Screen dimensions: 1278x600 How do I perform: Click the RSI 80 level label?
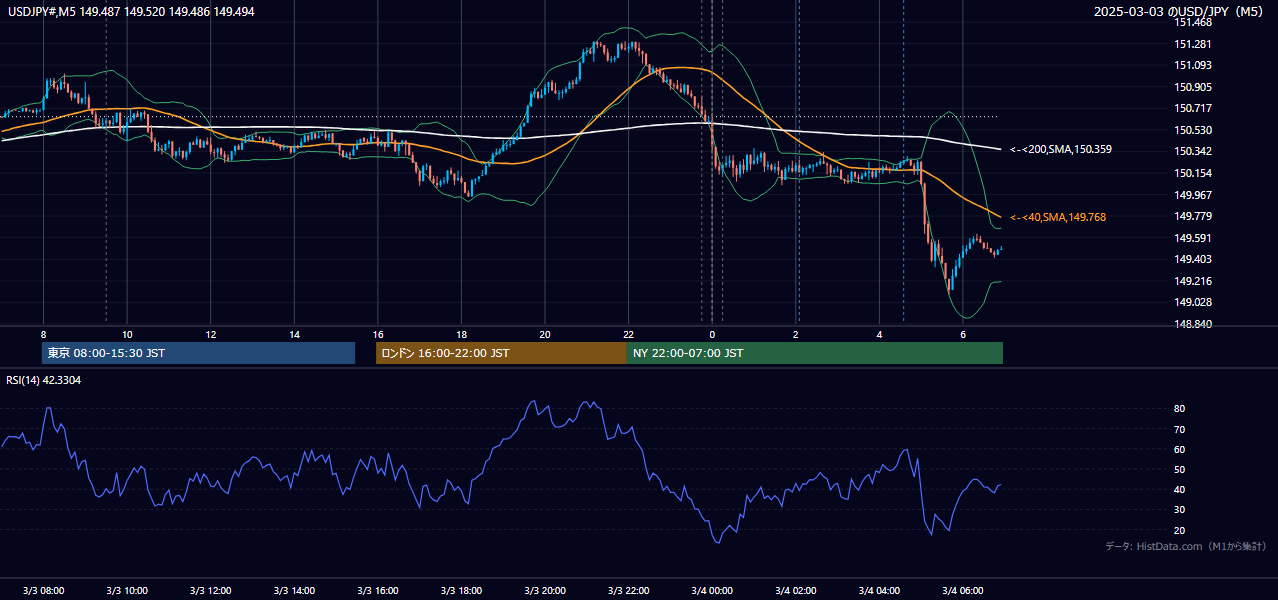[x=1180, y=409]
